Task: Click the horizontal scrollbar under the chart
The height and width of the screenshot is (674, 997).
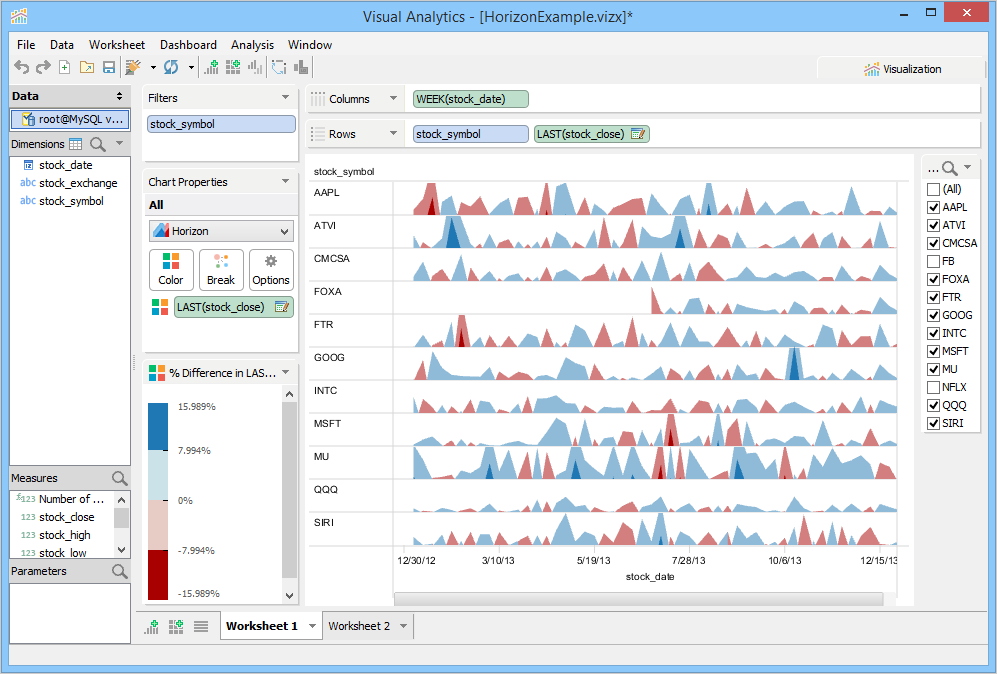Action: (x=638, y=599)
